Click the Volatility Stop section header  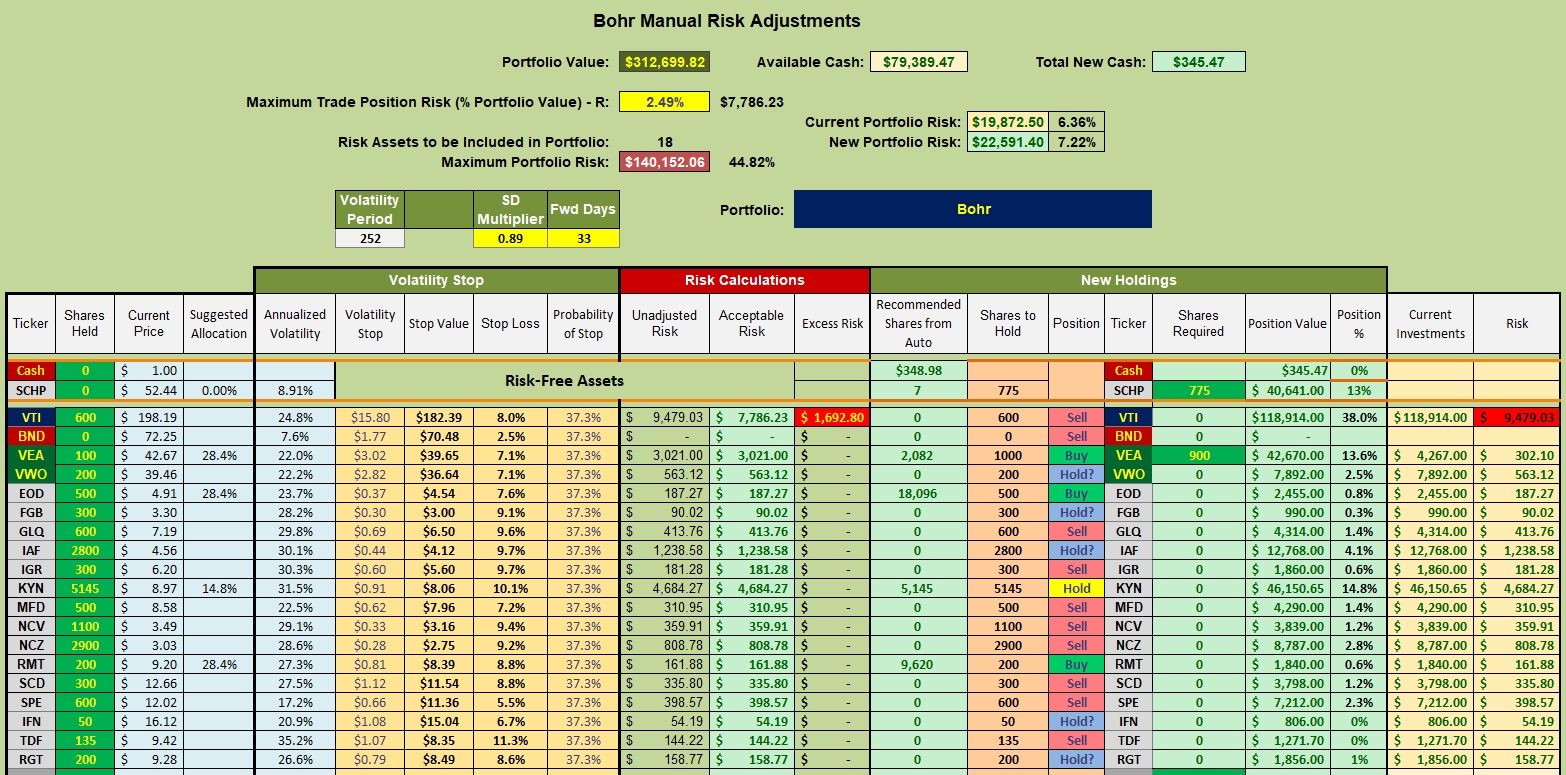point(437,280)
